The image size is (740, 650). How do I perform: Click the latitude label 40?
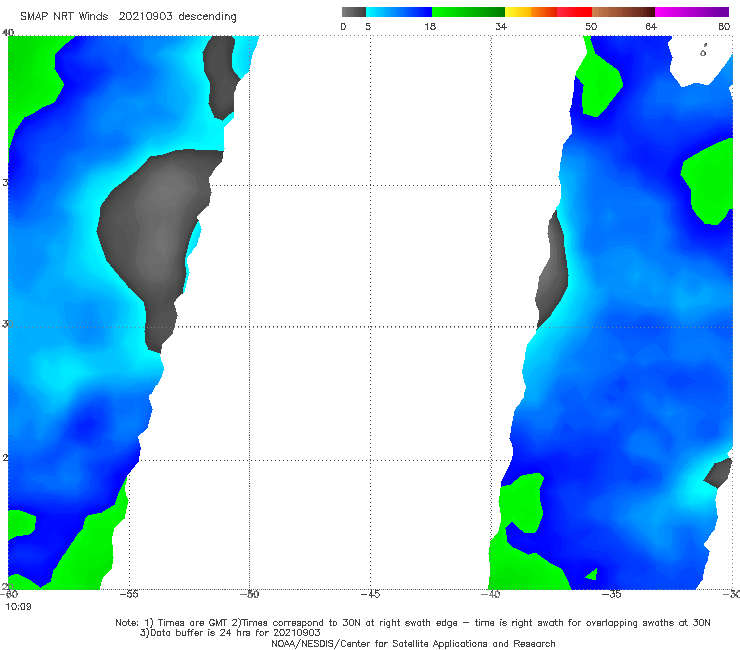[8, 33]
